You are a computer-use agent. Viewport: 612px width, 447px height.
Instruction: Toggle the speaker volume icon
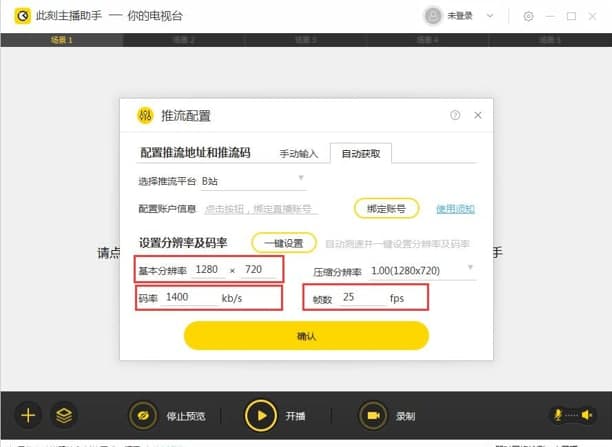point(587,415)
